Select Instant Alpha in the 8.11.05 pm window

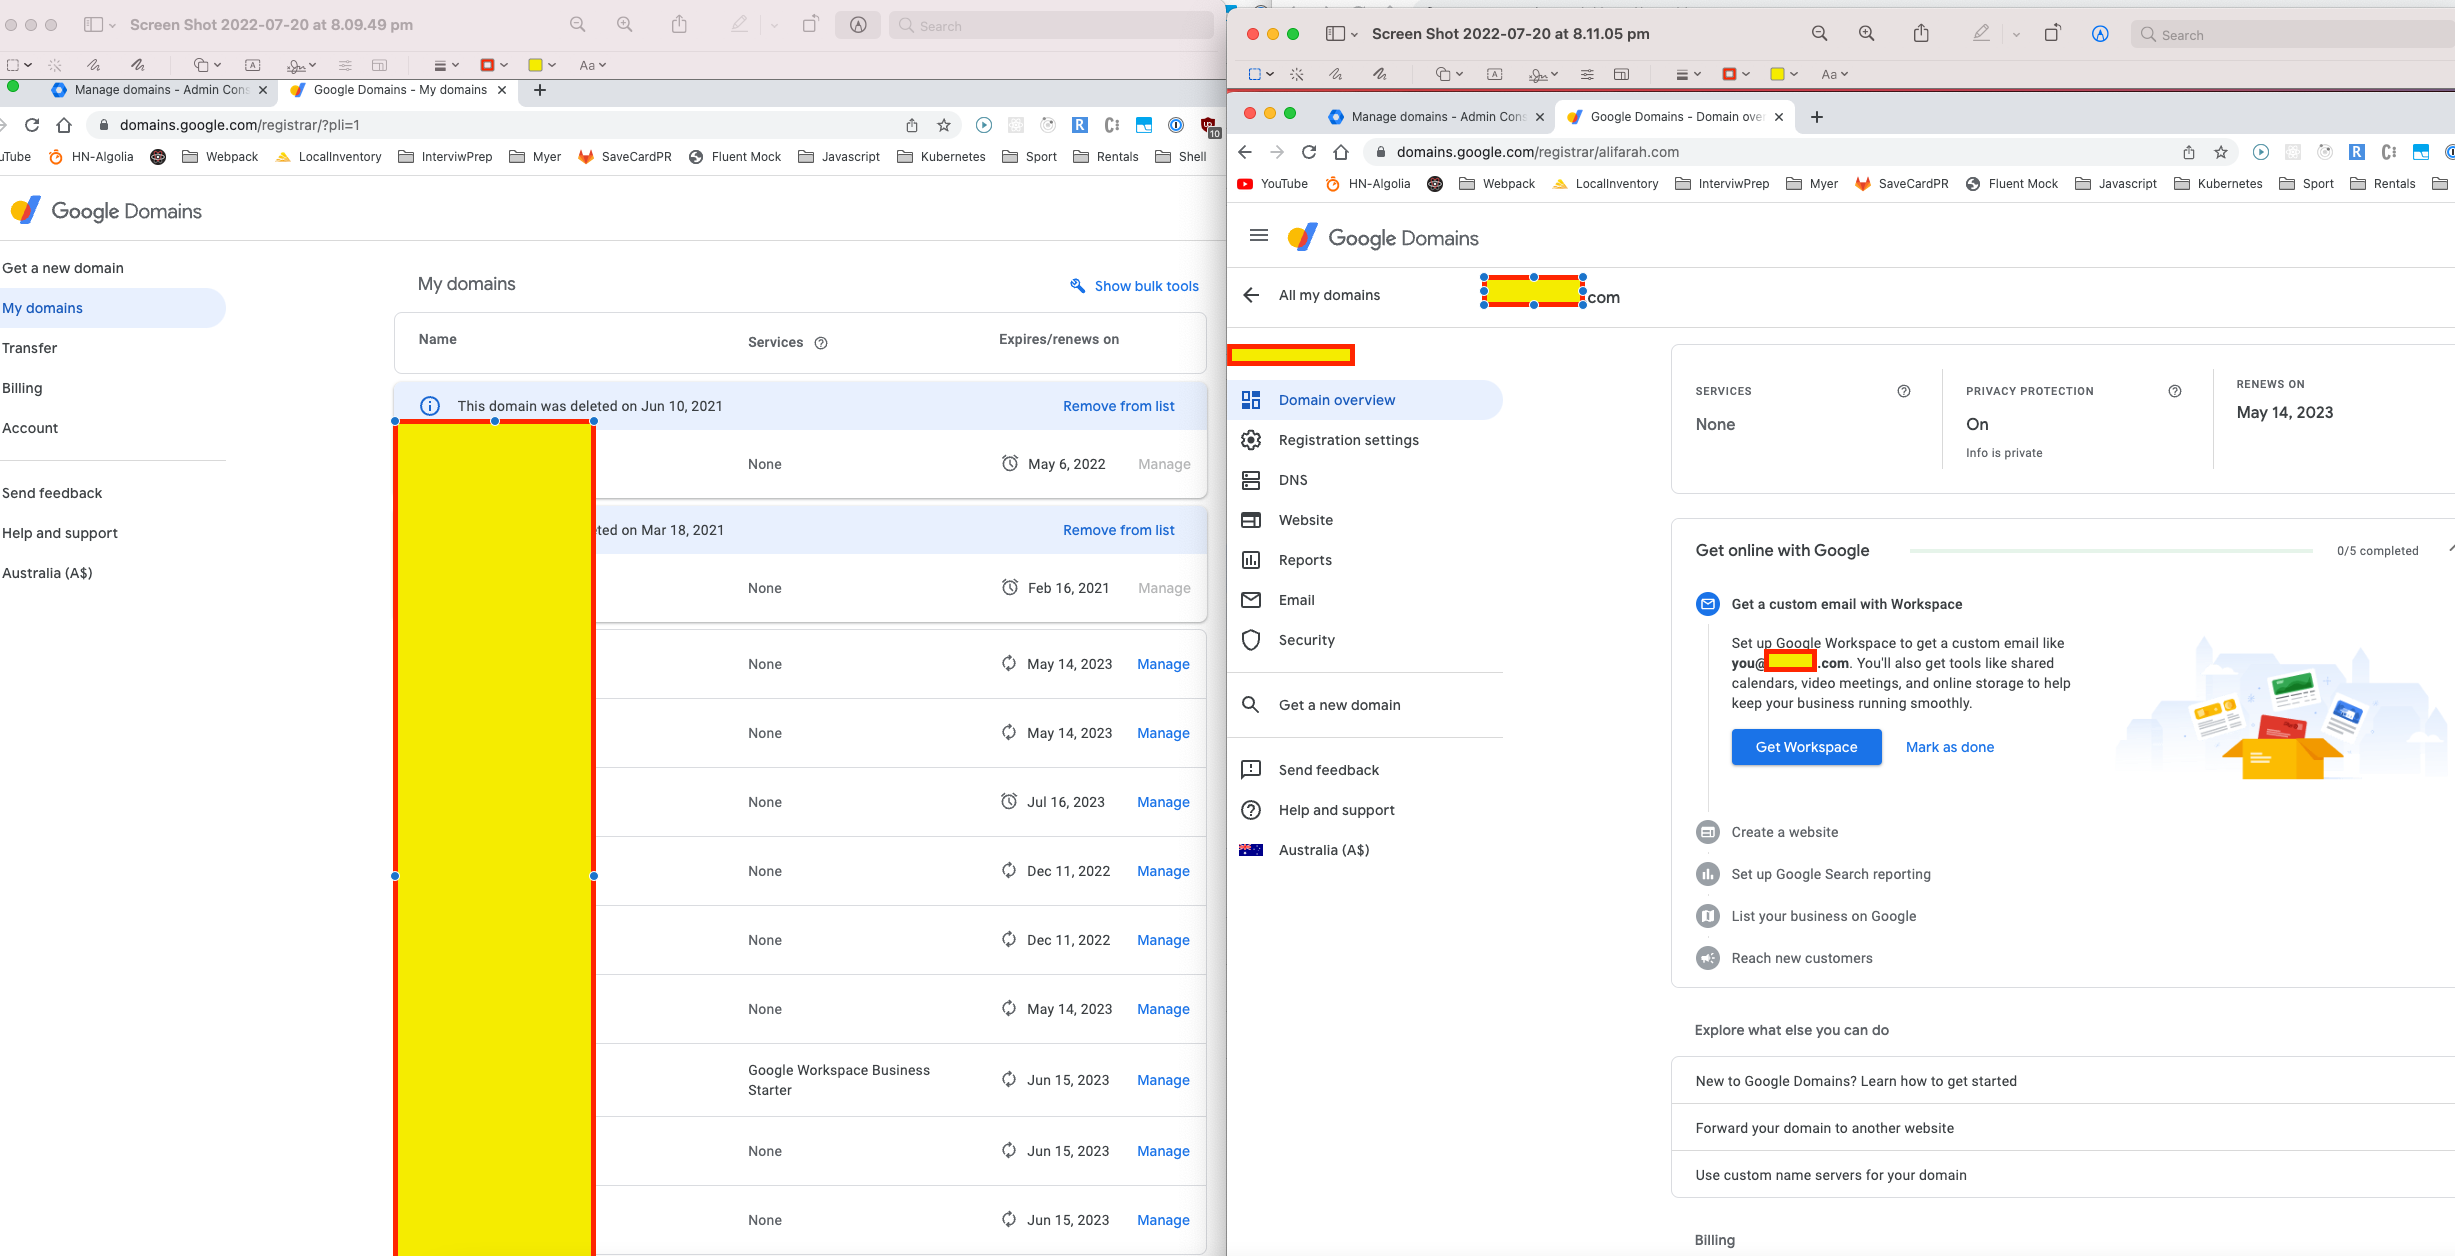click(1297, 74)
